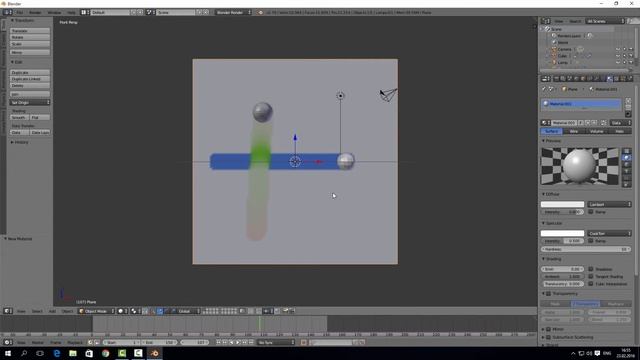The image size is (640, 360).
Task: Jump to the first frame
Action: 218,342
